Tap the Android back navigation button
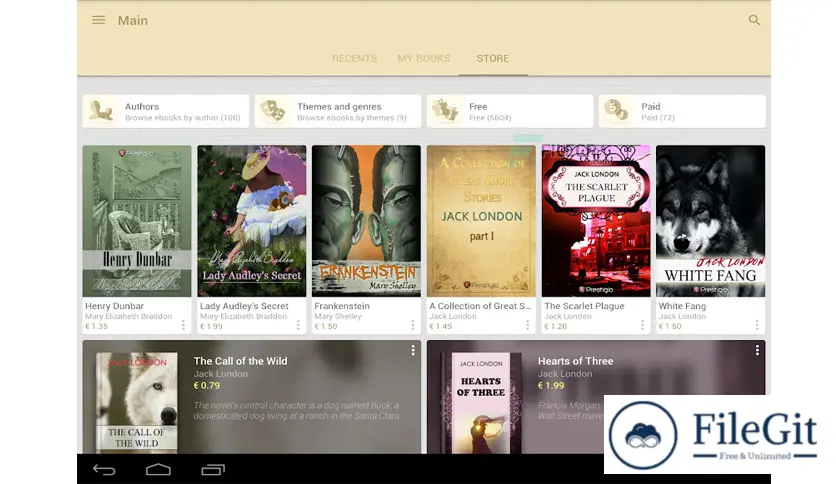 click(104, 470)
